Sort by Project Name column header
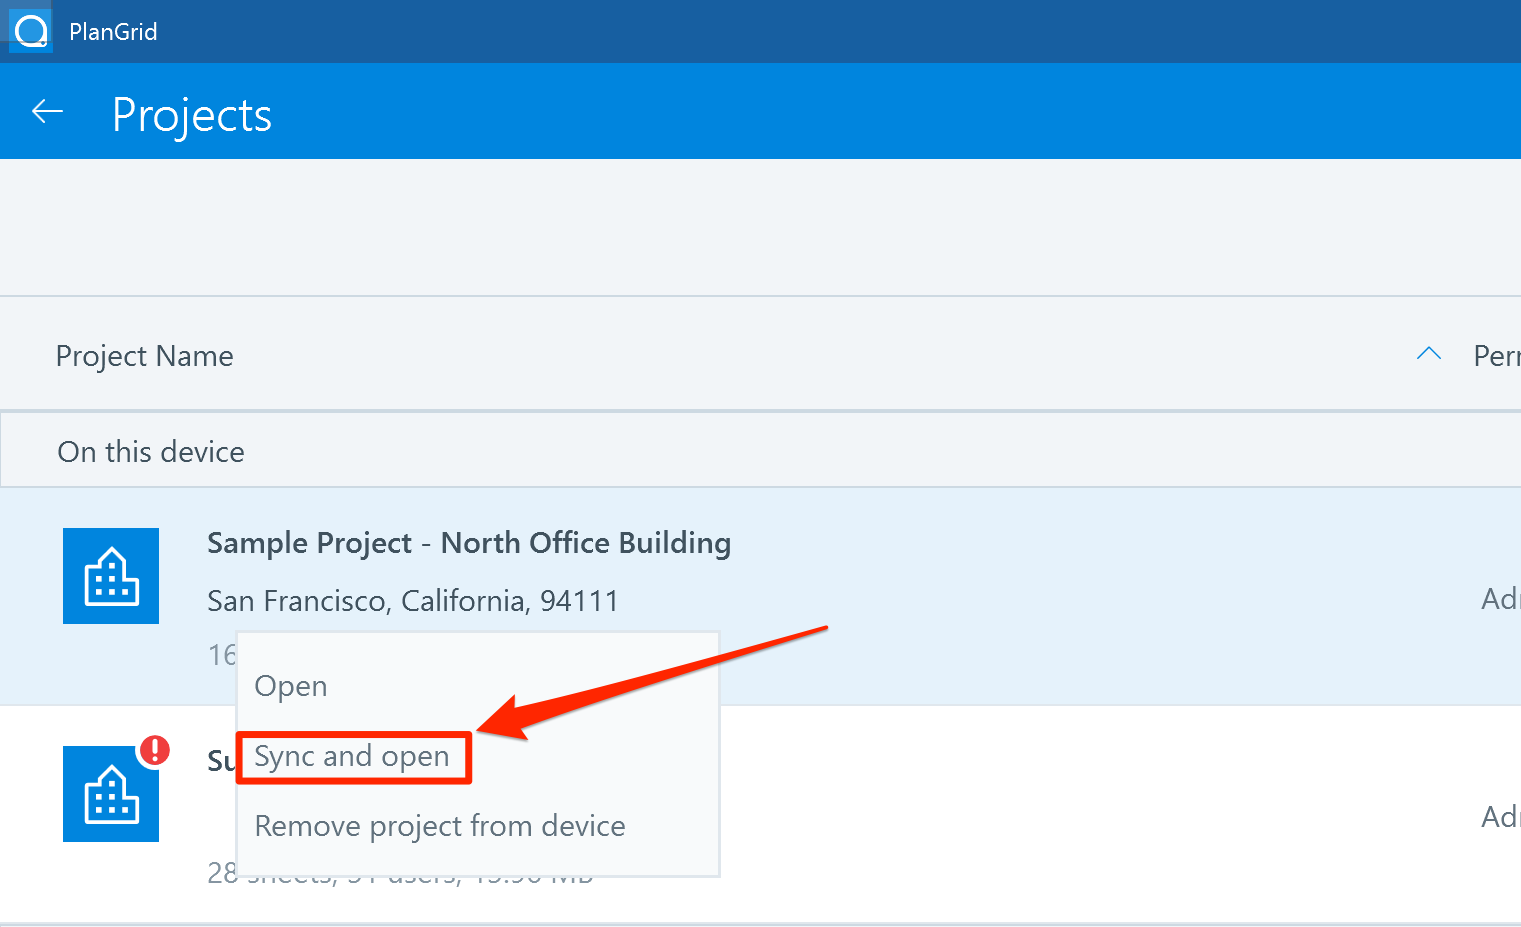Screen dimensions: 1521x927 click(145, 356)
